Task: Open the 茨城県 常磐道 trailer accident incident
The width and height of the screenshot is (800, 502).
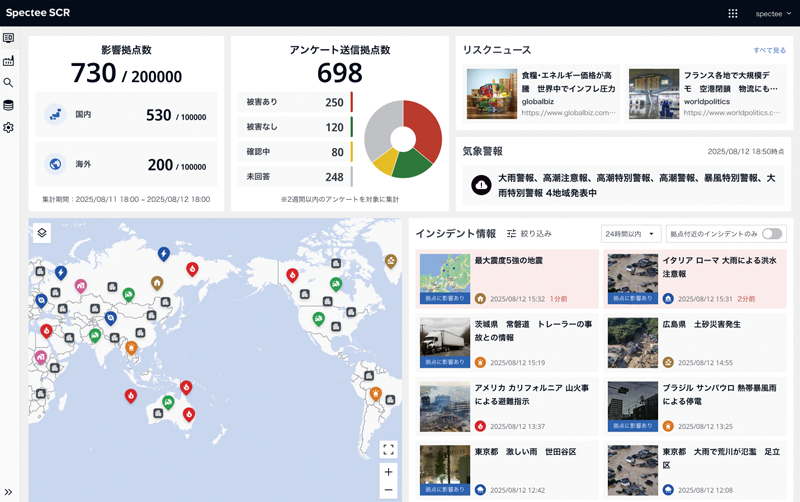Action: 507,342
